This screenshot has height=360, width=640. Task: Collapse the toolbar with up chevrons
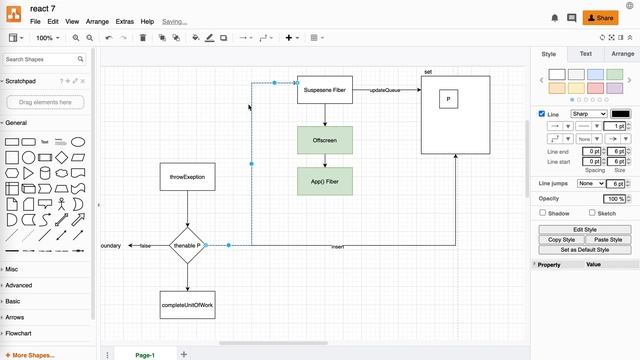(630, 38)
